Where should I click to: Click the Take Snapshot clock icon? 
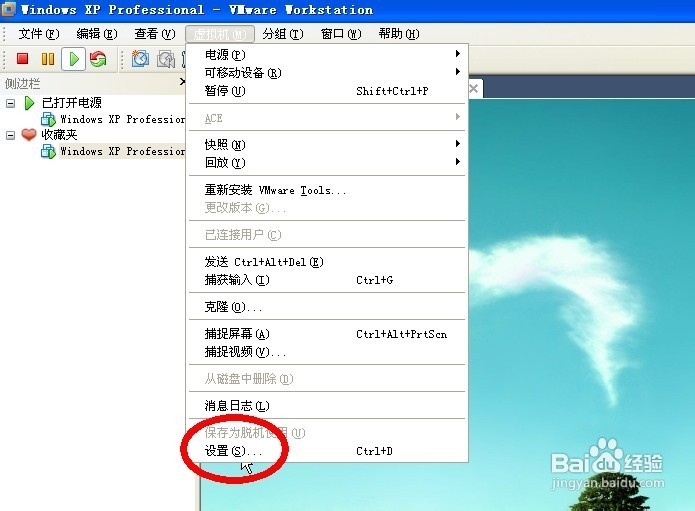point(140,59)
